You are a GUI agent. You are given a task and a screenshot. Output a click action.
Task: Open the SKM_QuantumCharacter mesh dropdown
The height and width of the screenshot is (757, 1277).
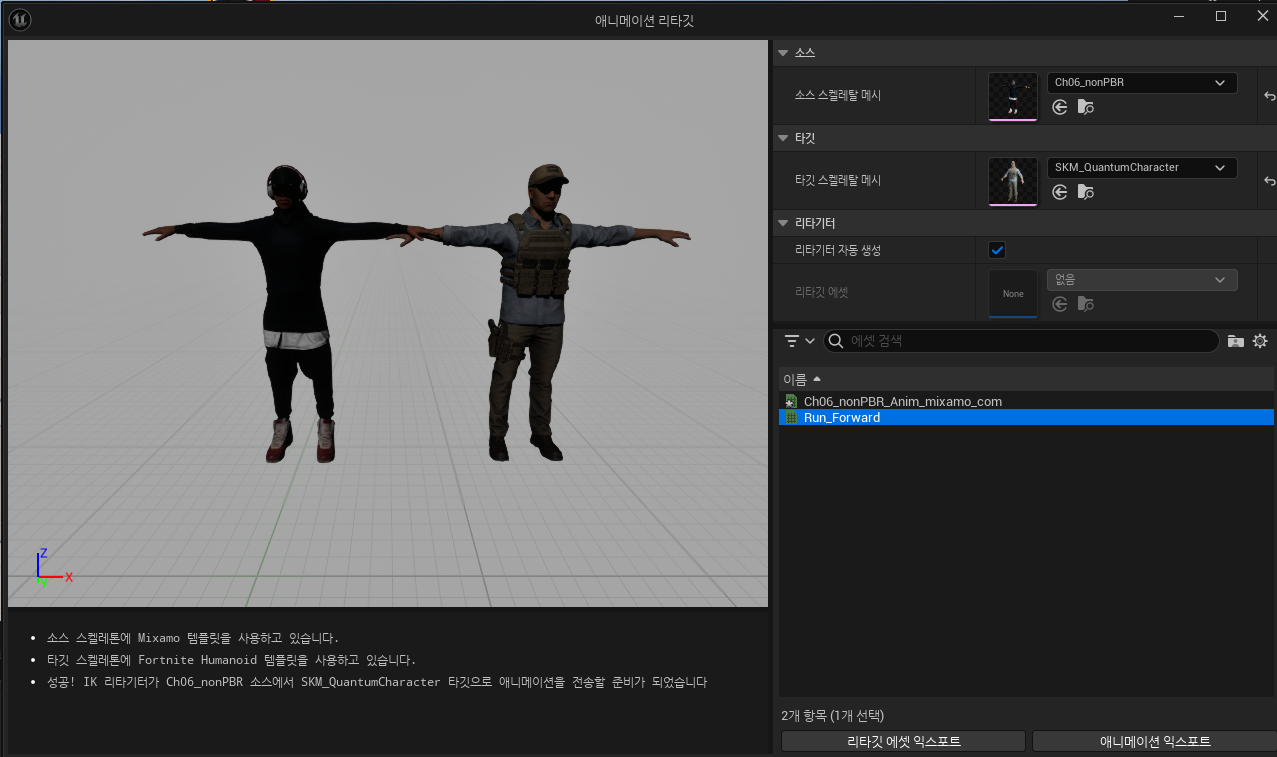1142,167
